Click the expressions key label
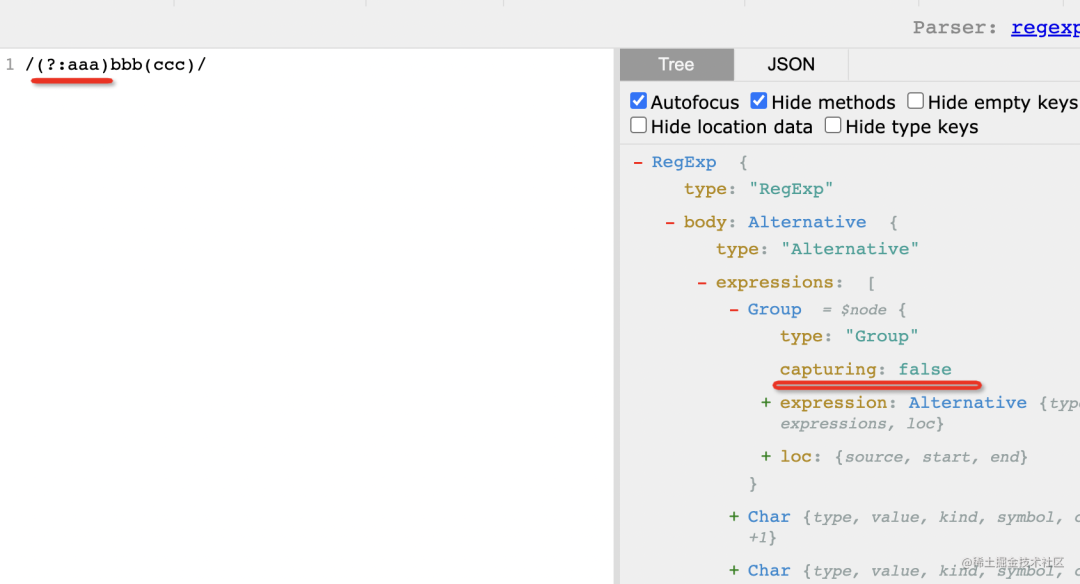This screenshot has height=584, width=1080. [x=774, y=282]
